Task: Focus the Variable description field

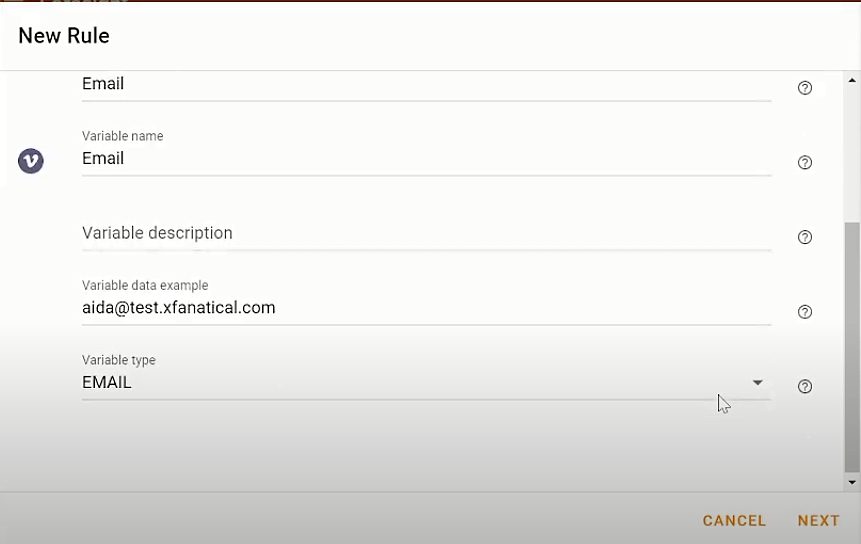Action: click(426, 233)
